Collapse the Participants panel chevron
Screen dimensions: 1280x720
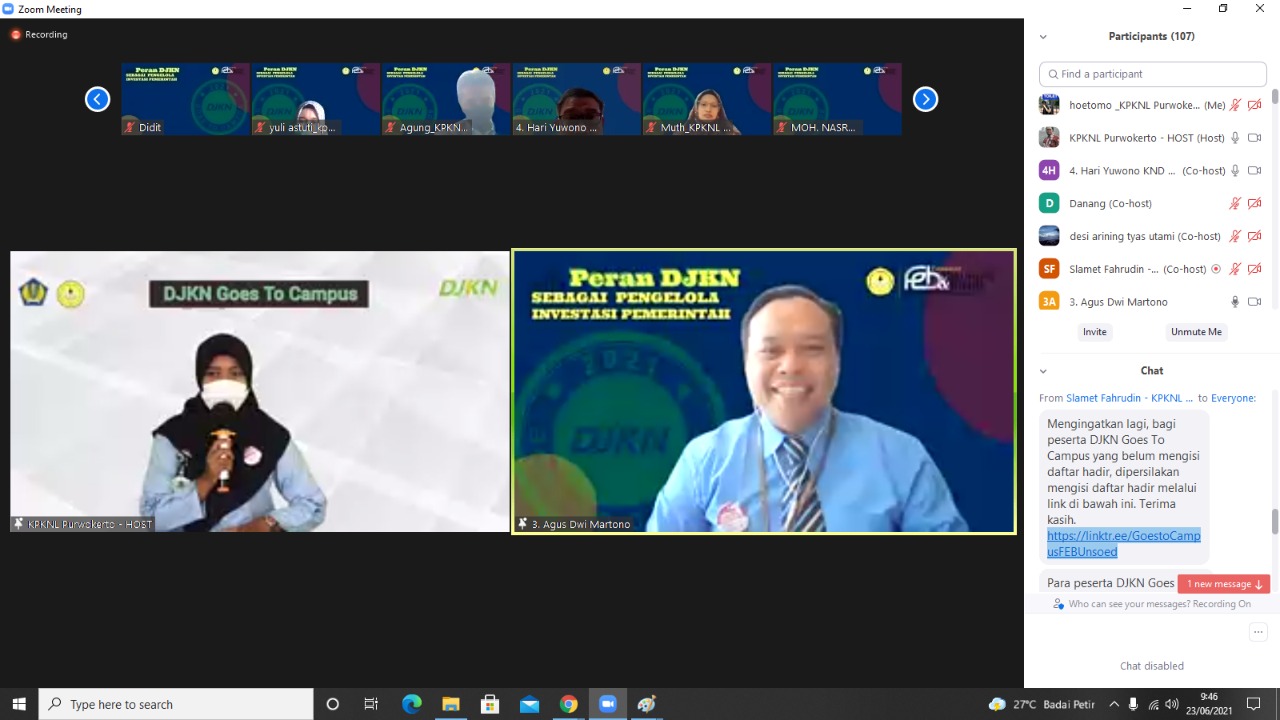tap(1043, 37)
